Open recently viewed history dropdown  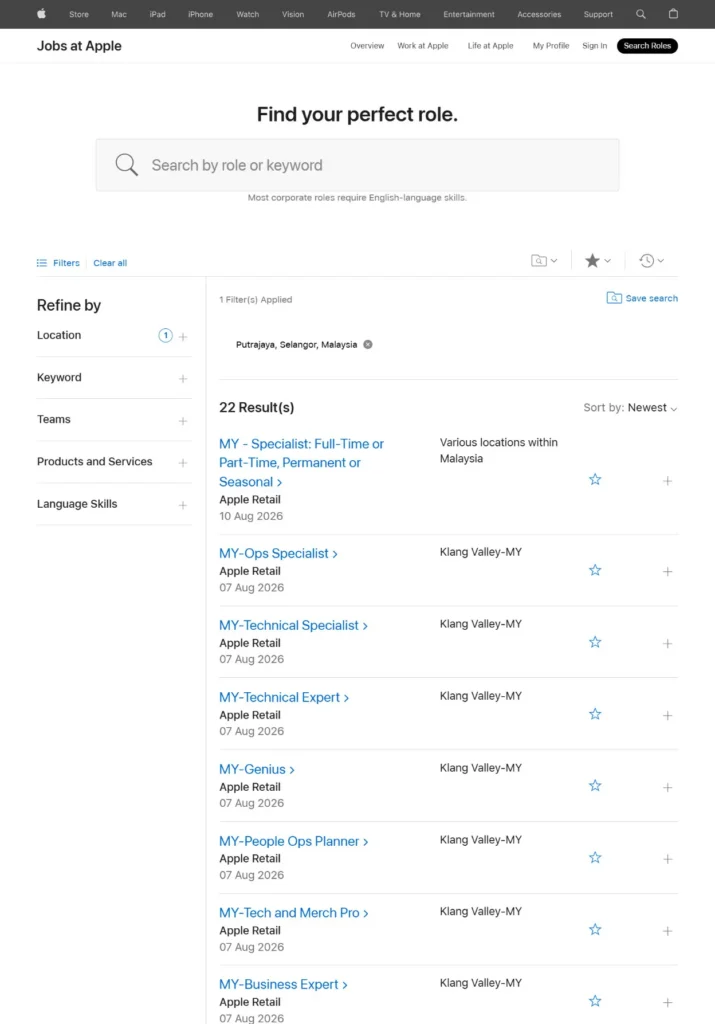point(651,261)
